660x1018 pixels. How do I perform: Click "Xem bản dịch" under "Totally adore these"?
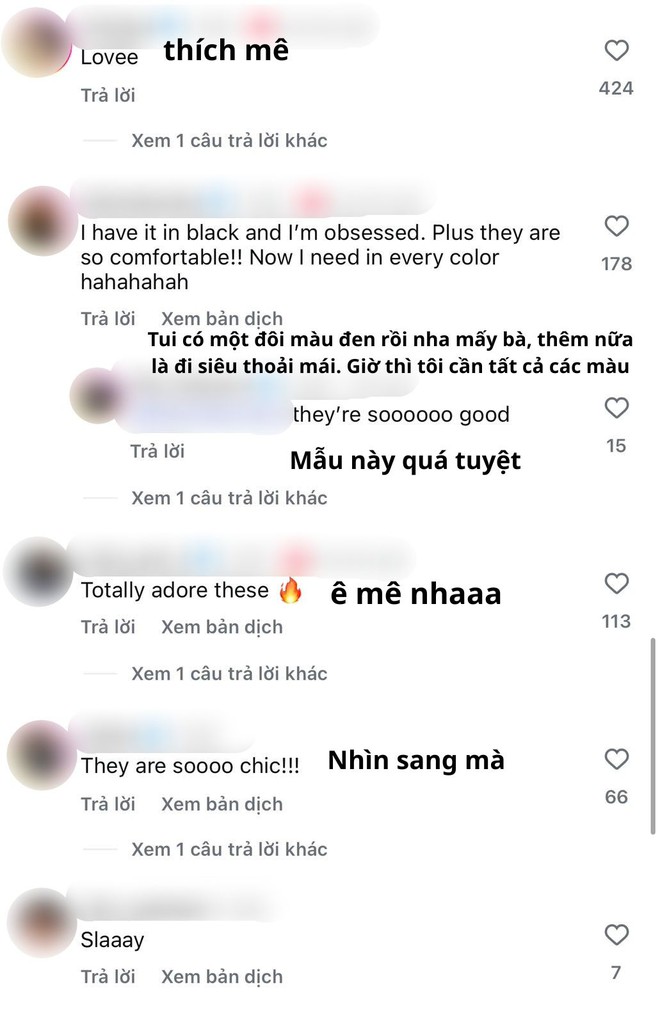222,627
